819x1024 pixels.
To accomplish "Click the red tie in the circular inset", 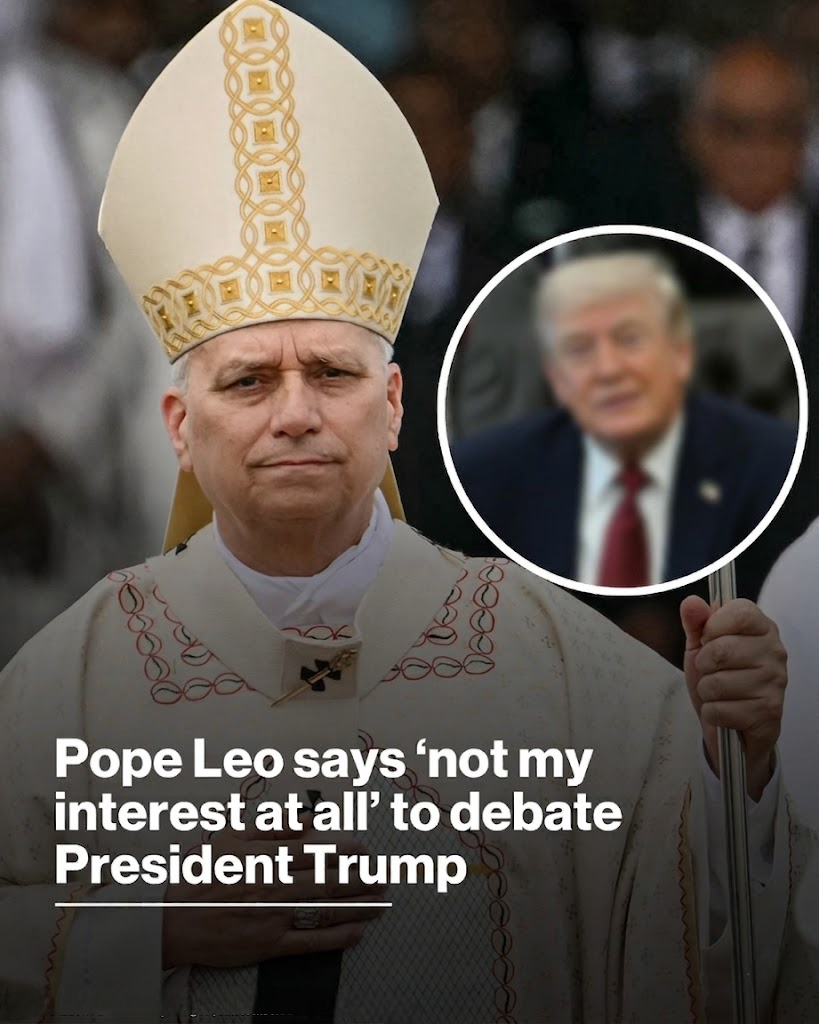I will point(623,528).
